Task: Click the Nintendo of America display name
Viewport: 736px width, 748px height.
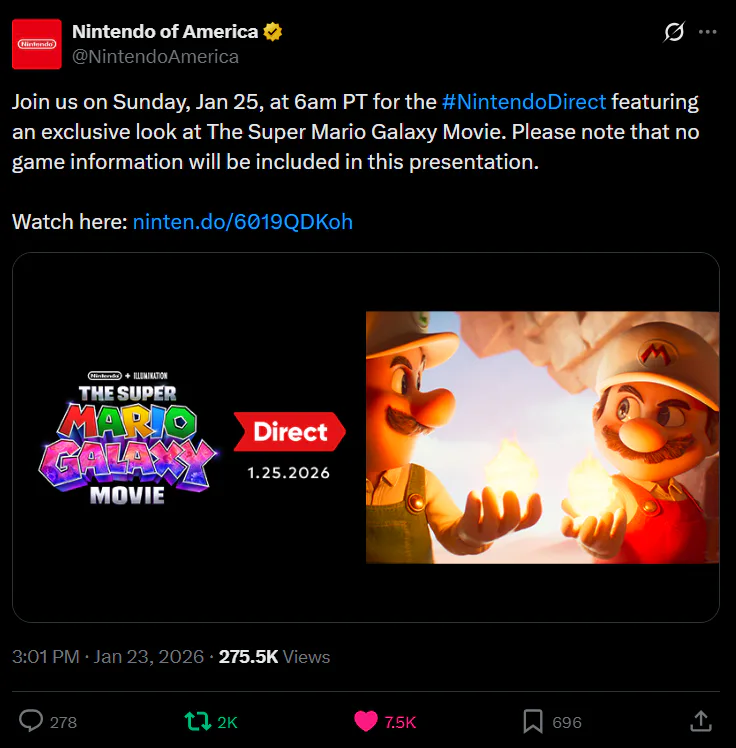Action: click(x=165, y=32)
